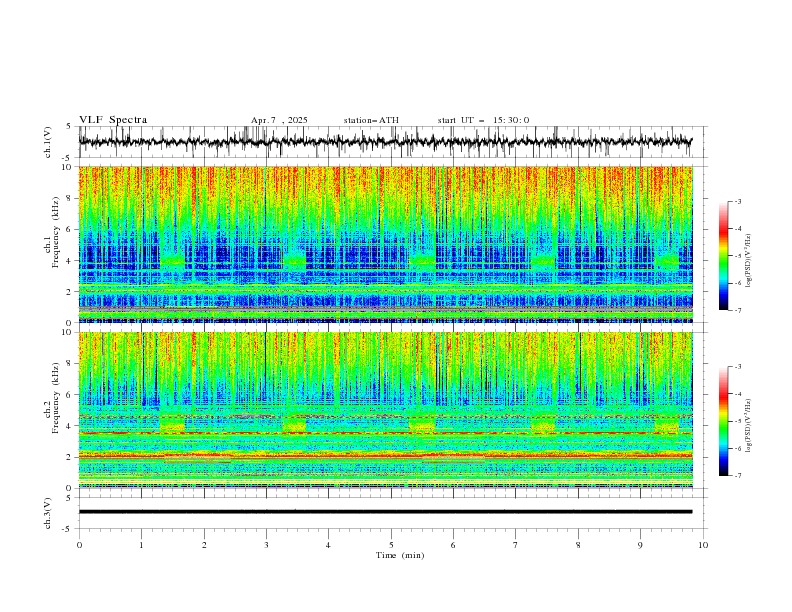Click the "VLF Spectra" plot title
The width and height of the screenshot is (792, 612).
click(113, 120)
